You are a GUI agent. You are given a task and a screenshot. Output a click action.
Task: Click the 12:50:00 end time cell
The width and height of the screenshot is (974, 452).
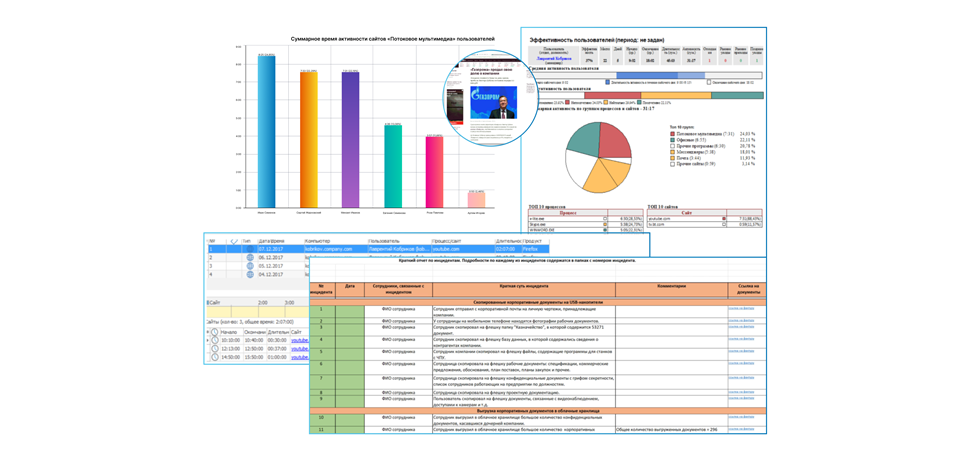pos(254,348)
